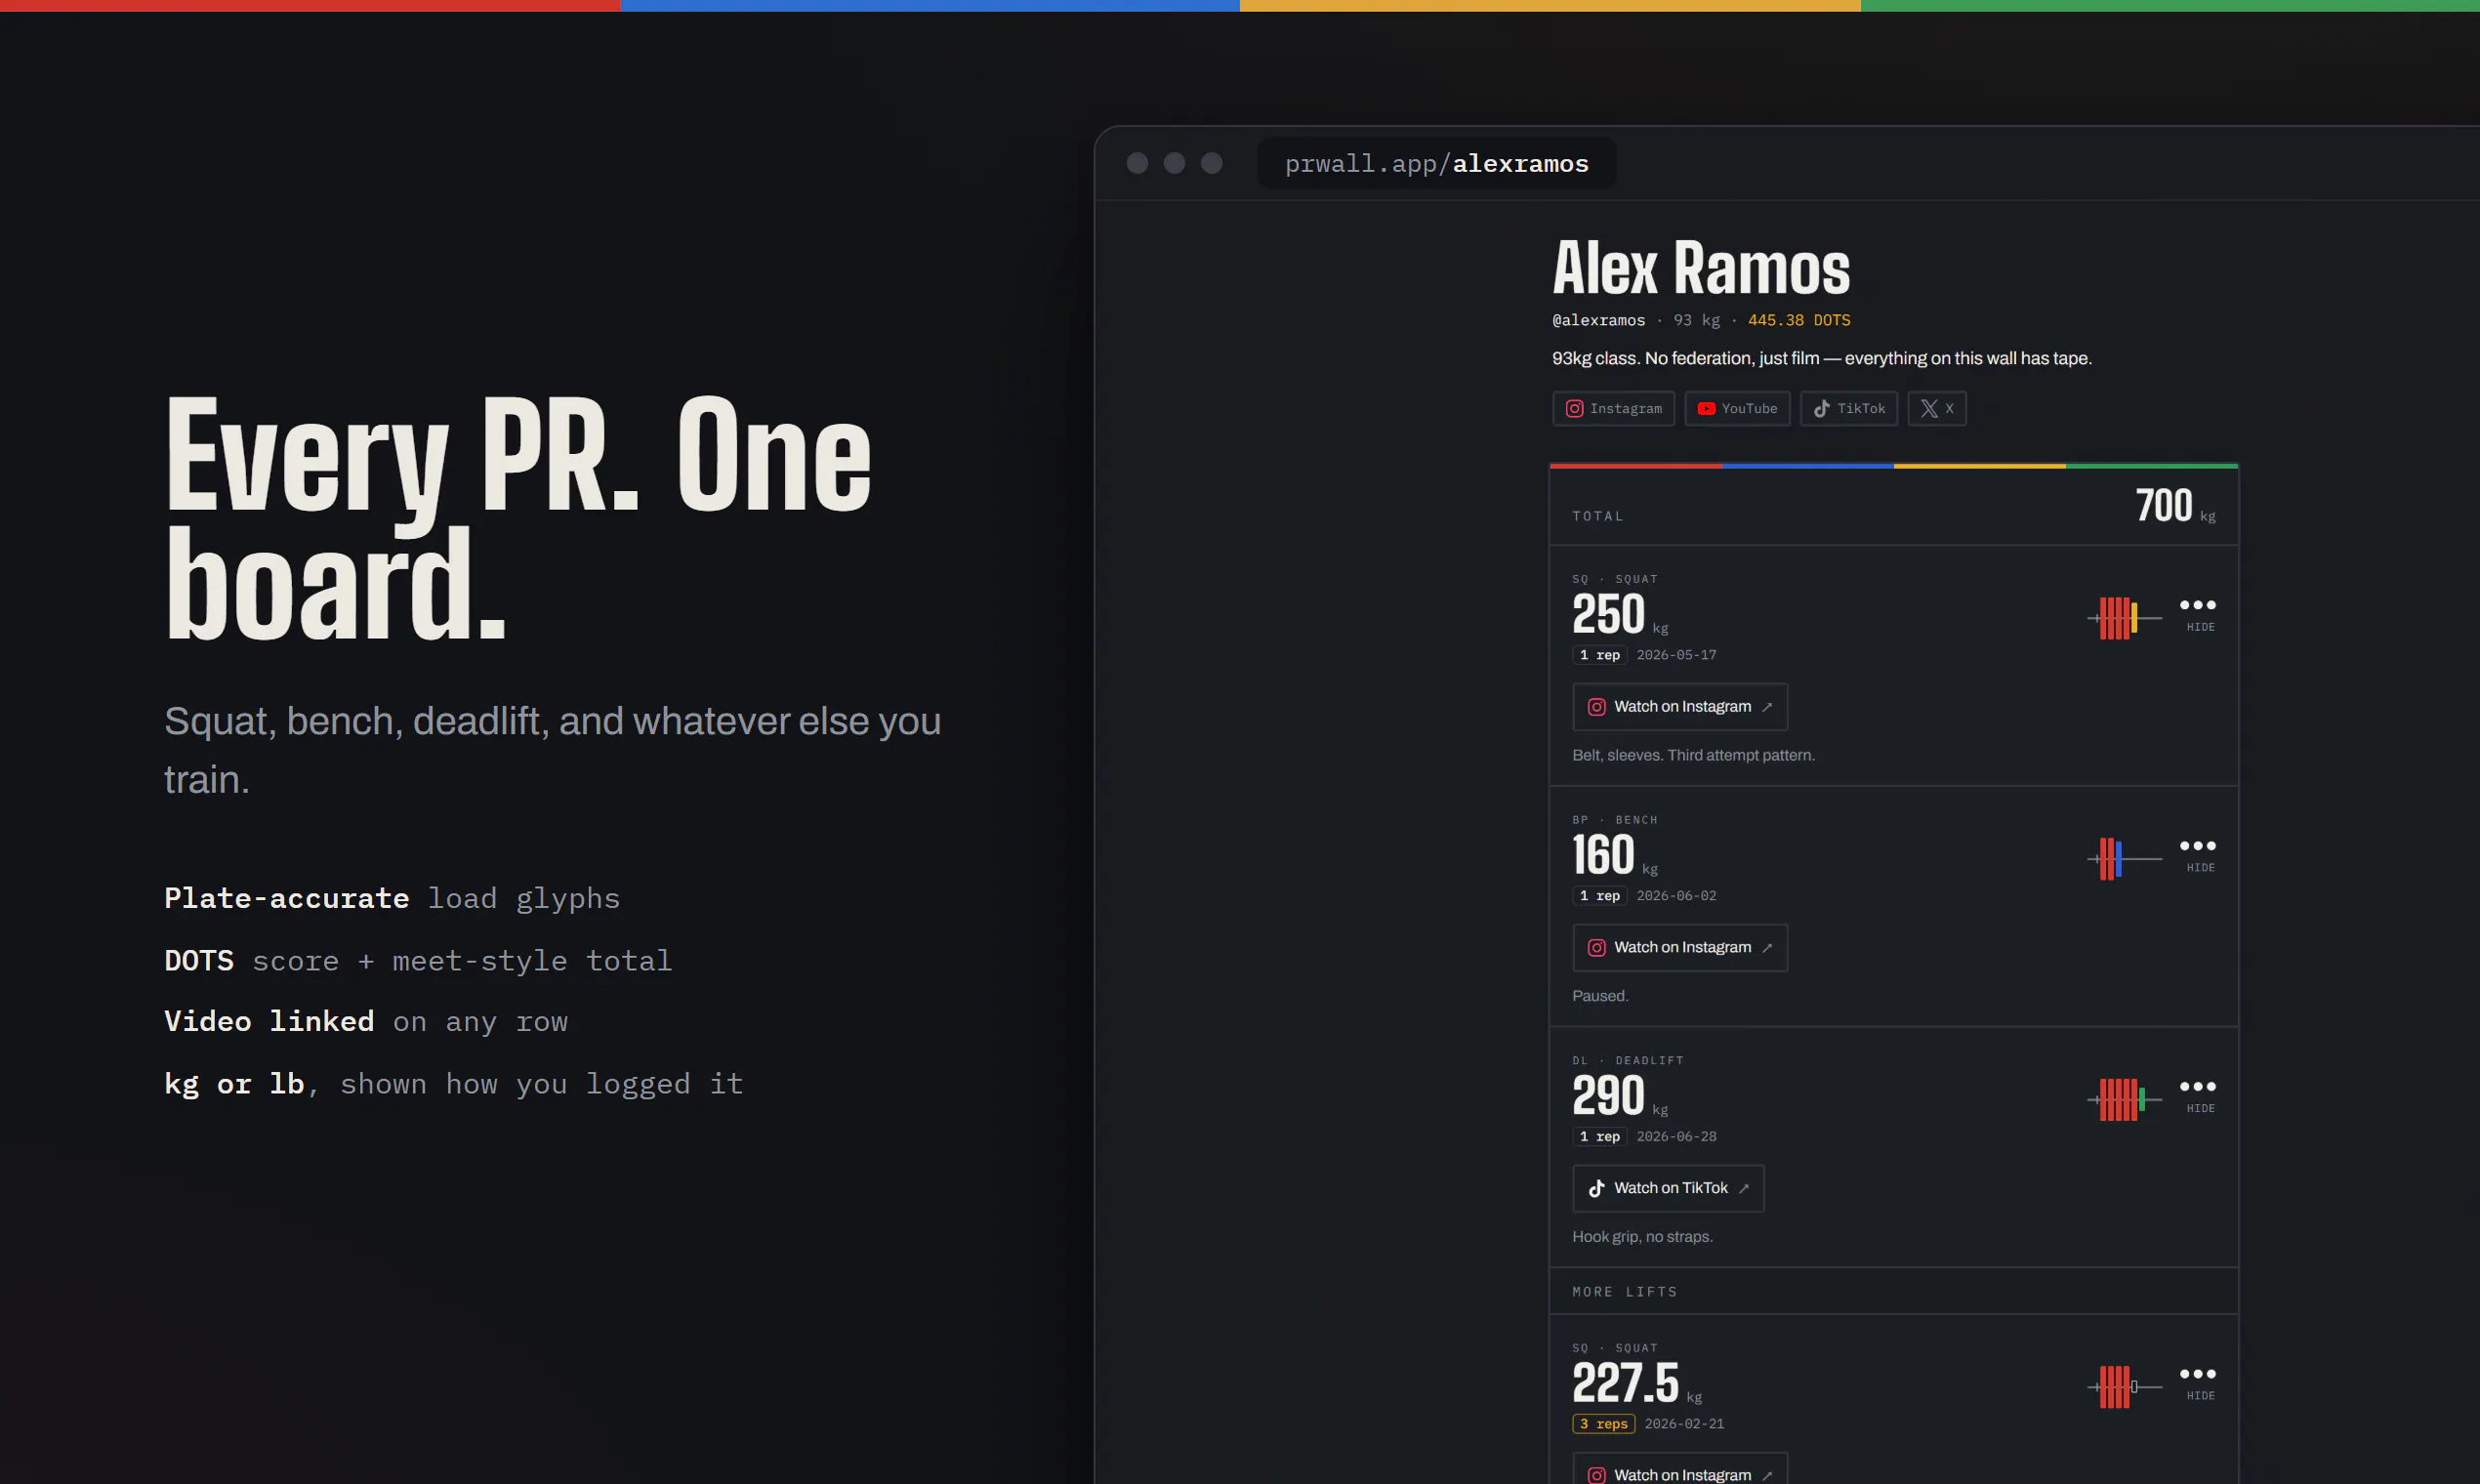Image resolution: width=2480 pixels, height=1484 pixels.
Task: Click the TikTok icon in the deadlift video button
Action: pos(1597,1188)
